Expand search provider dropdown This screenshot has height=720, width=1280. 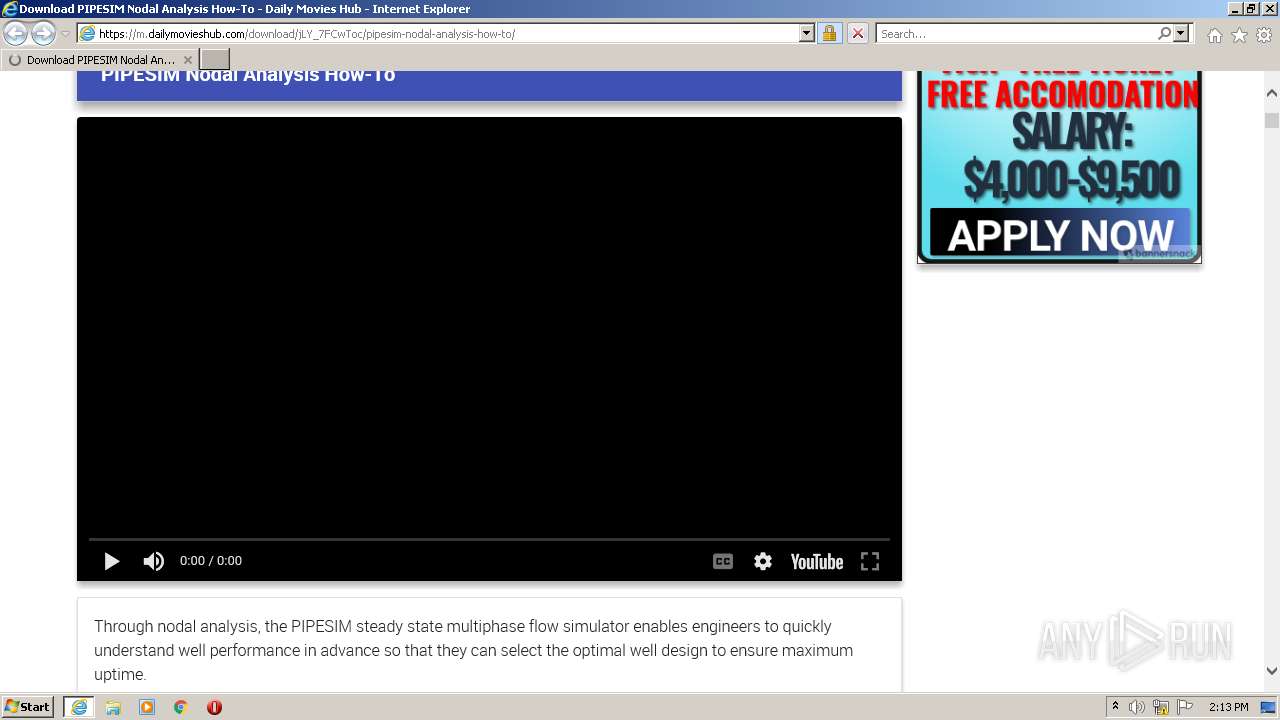coord(1181,33)
